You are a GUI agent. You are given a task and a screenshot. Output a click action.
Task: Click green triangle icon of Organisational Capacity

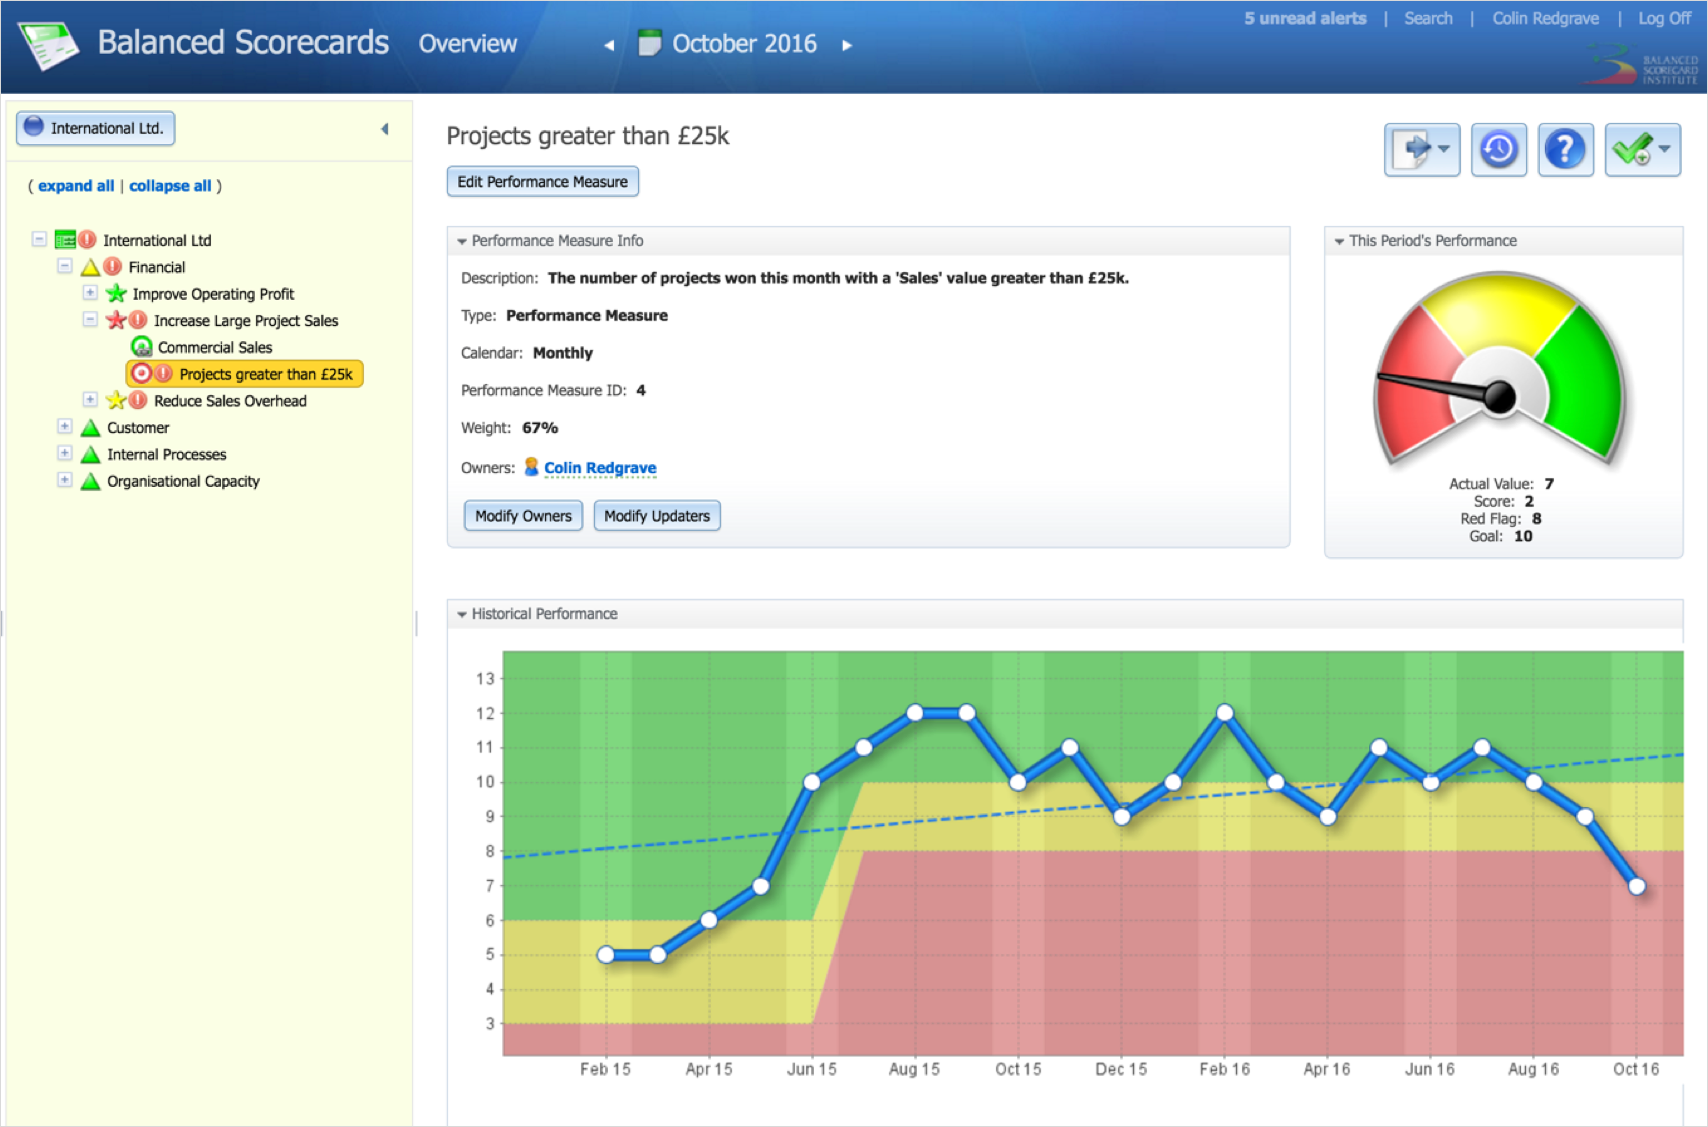point(90,480)
